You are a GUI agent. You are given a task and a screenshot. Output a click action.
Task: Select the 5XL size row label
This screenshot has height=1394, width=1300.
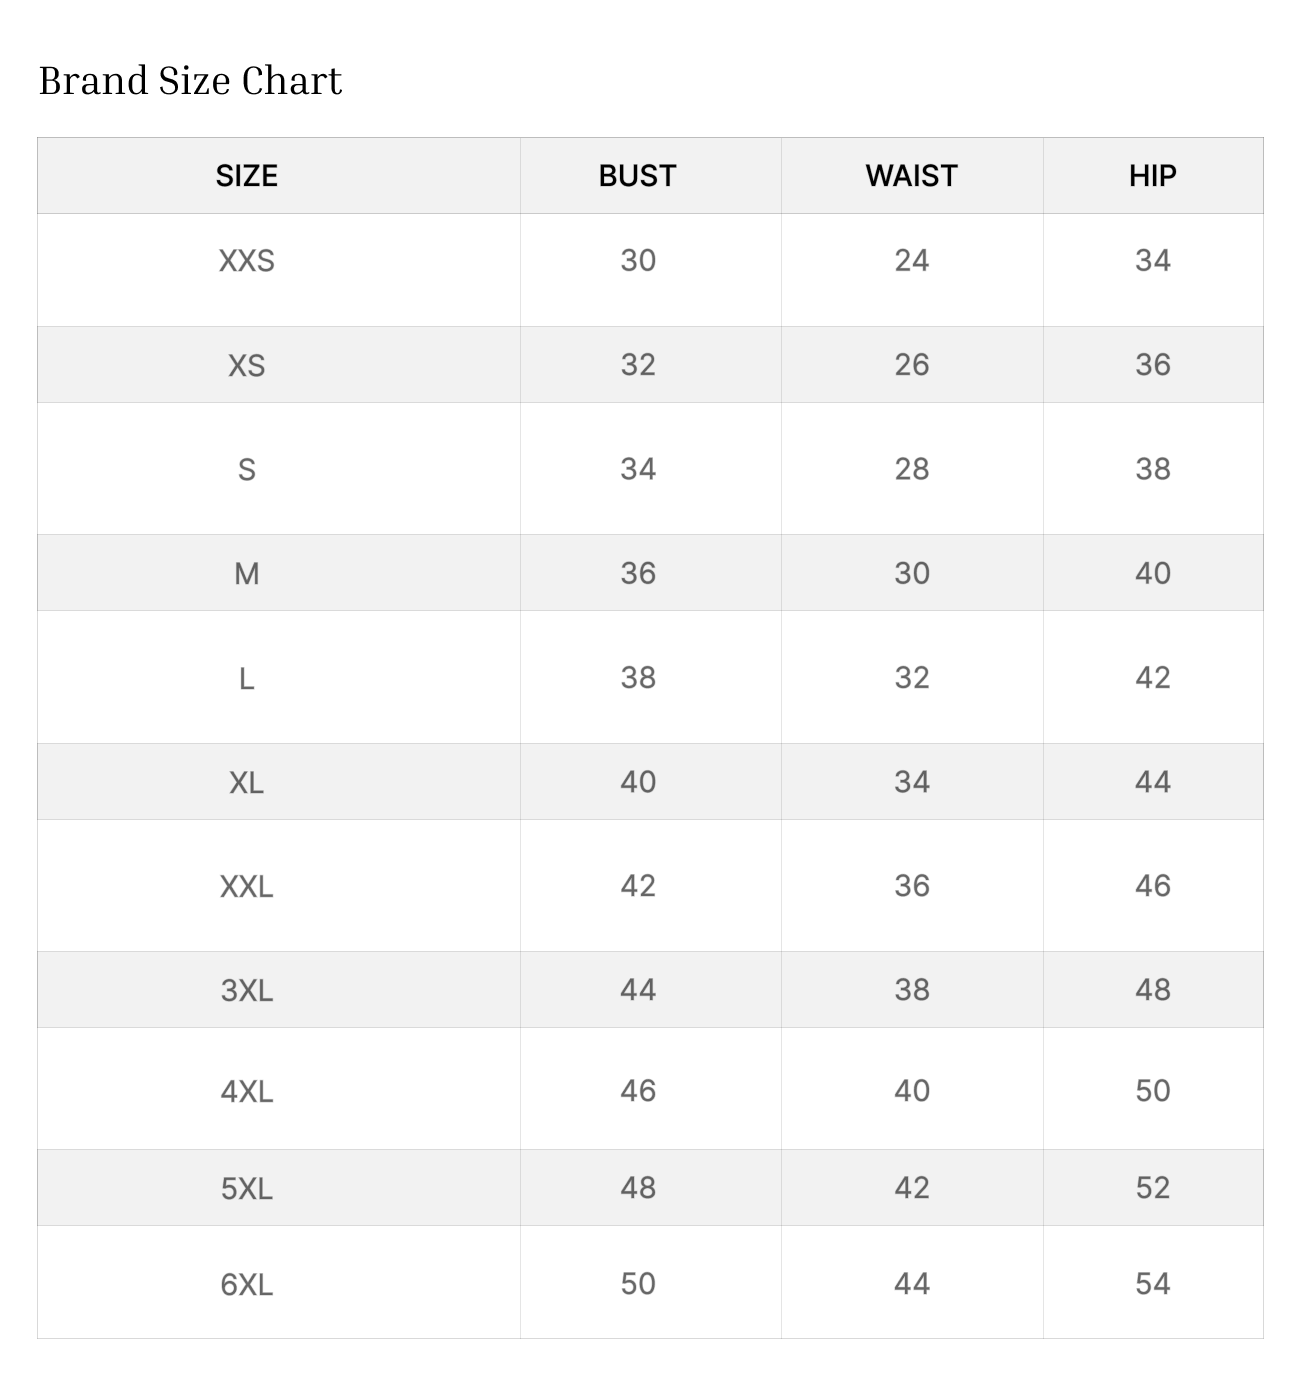point(246,1188)
